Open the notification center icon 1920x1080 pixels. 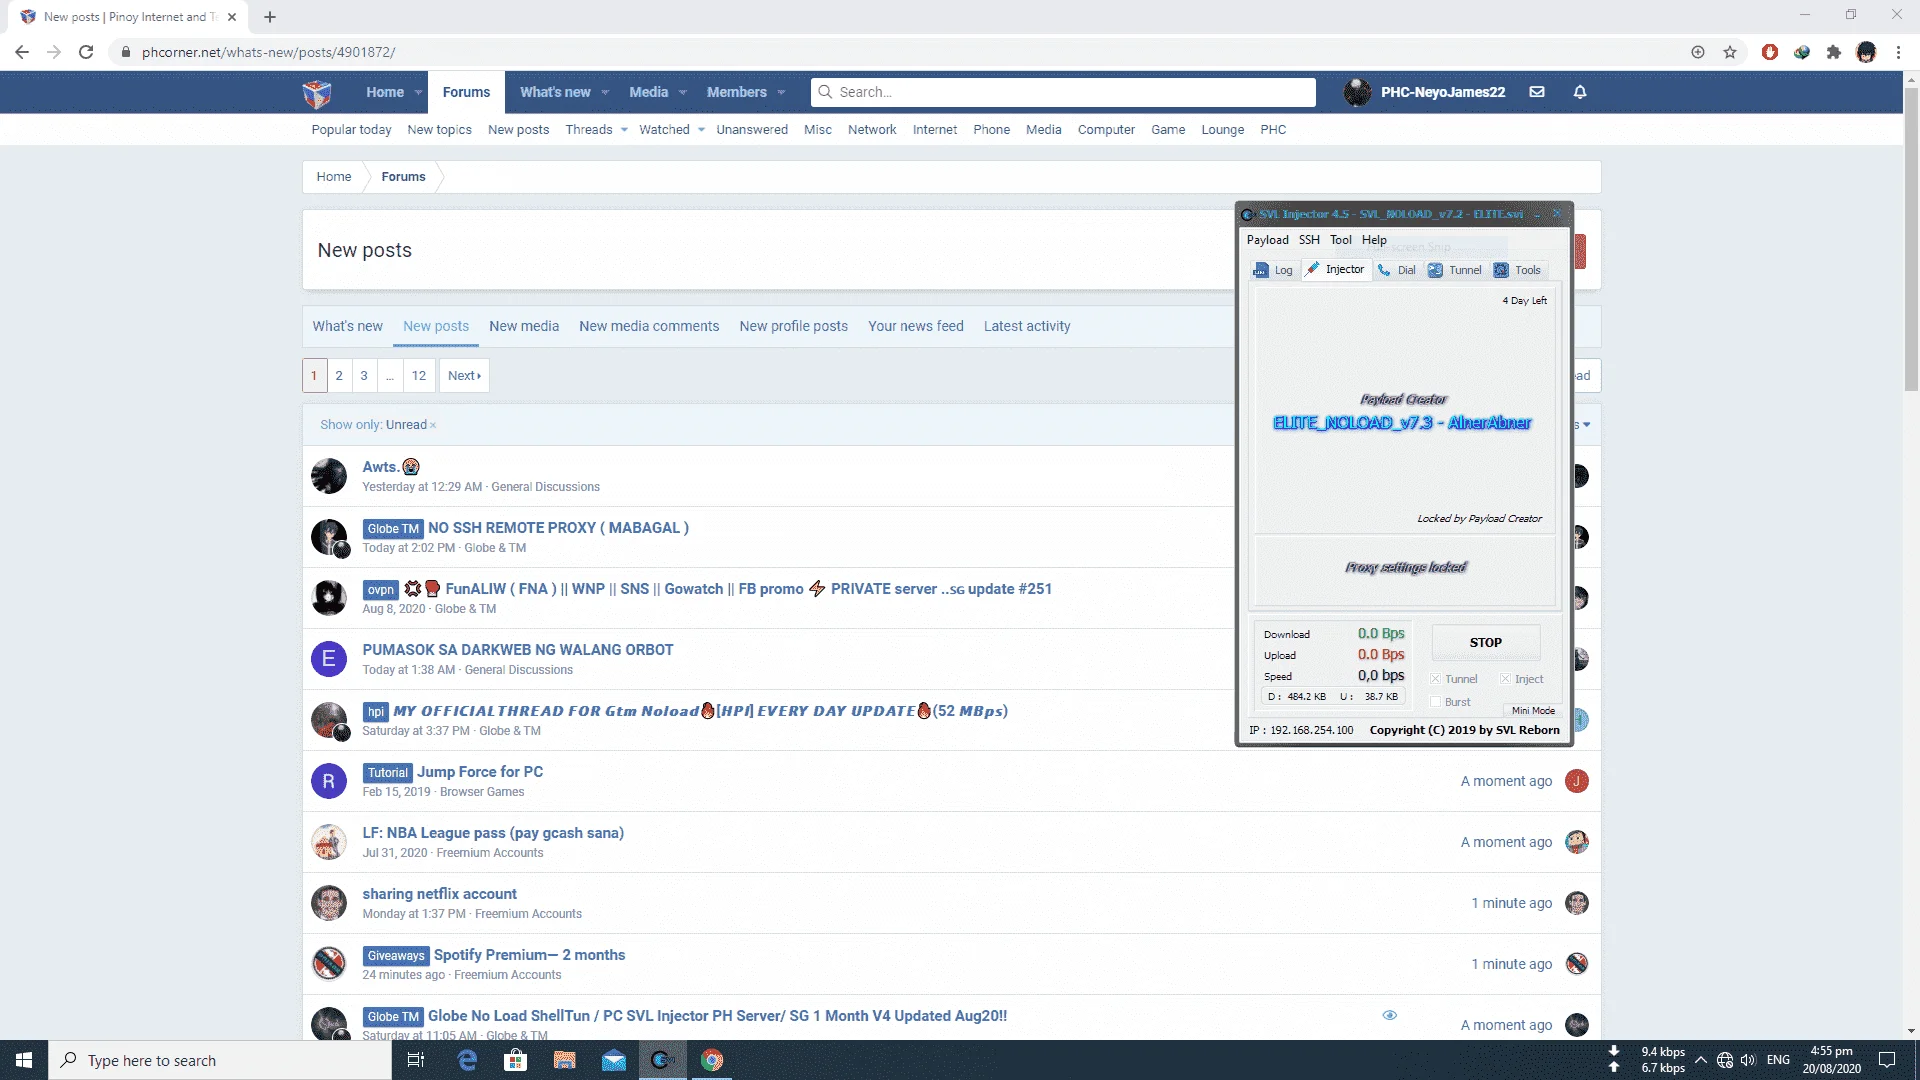click(x=1887, y=1060)
